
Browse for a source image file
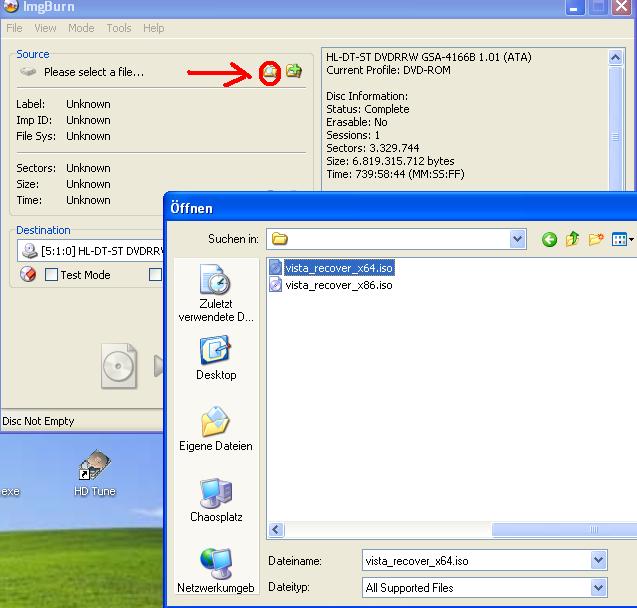270,72
